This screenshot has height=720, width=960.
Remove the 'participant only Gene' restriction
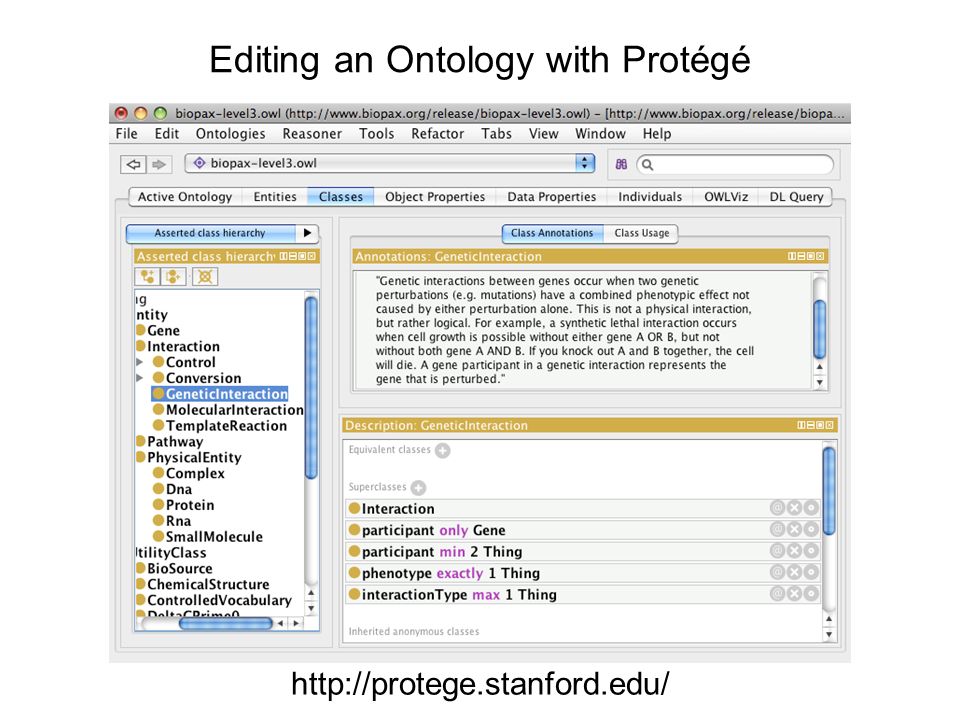tap(794, 529)
